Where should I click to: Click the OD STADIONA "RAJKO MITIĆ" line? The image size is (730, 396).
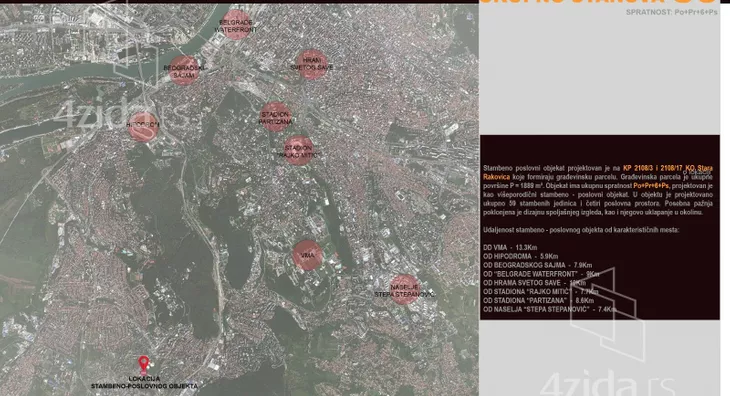[541, 292]
